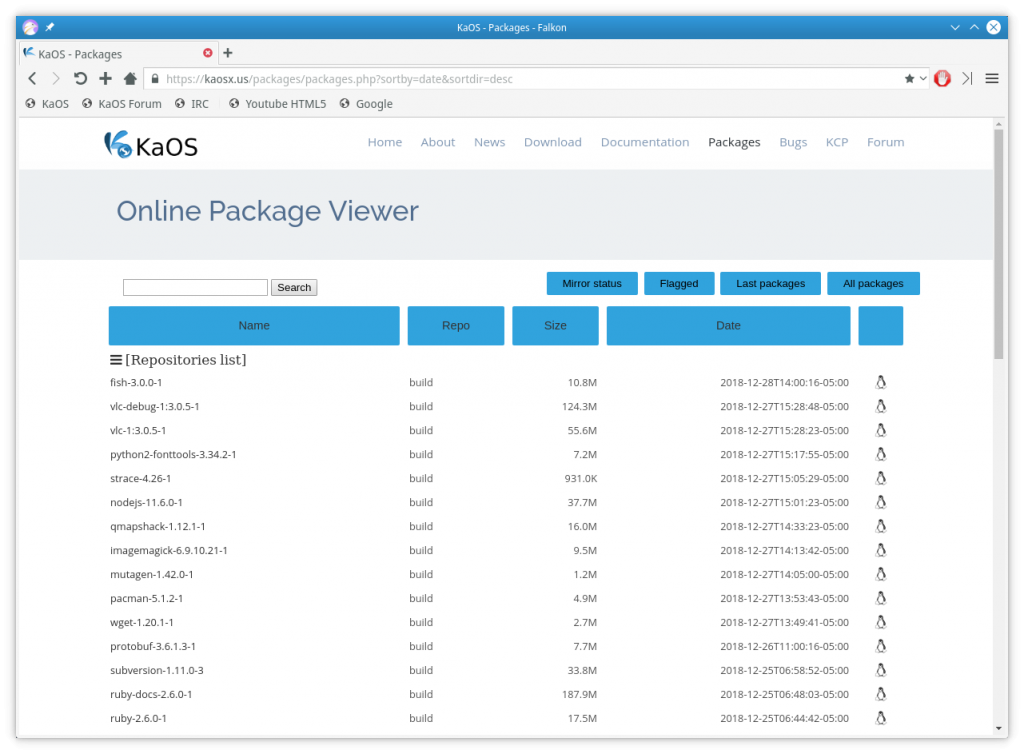Click the penguin icon for wget-1.20.1-1

(880, 622)
